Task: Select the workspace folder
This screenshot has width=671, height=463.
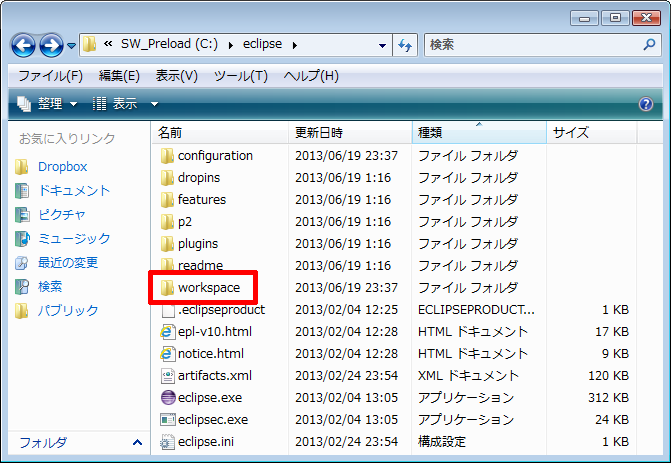Action: tap(209, 288)
